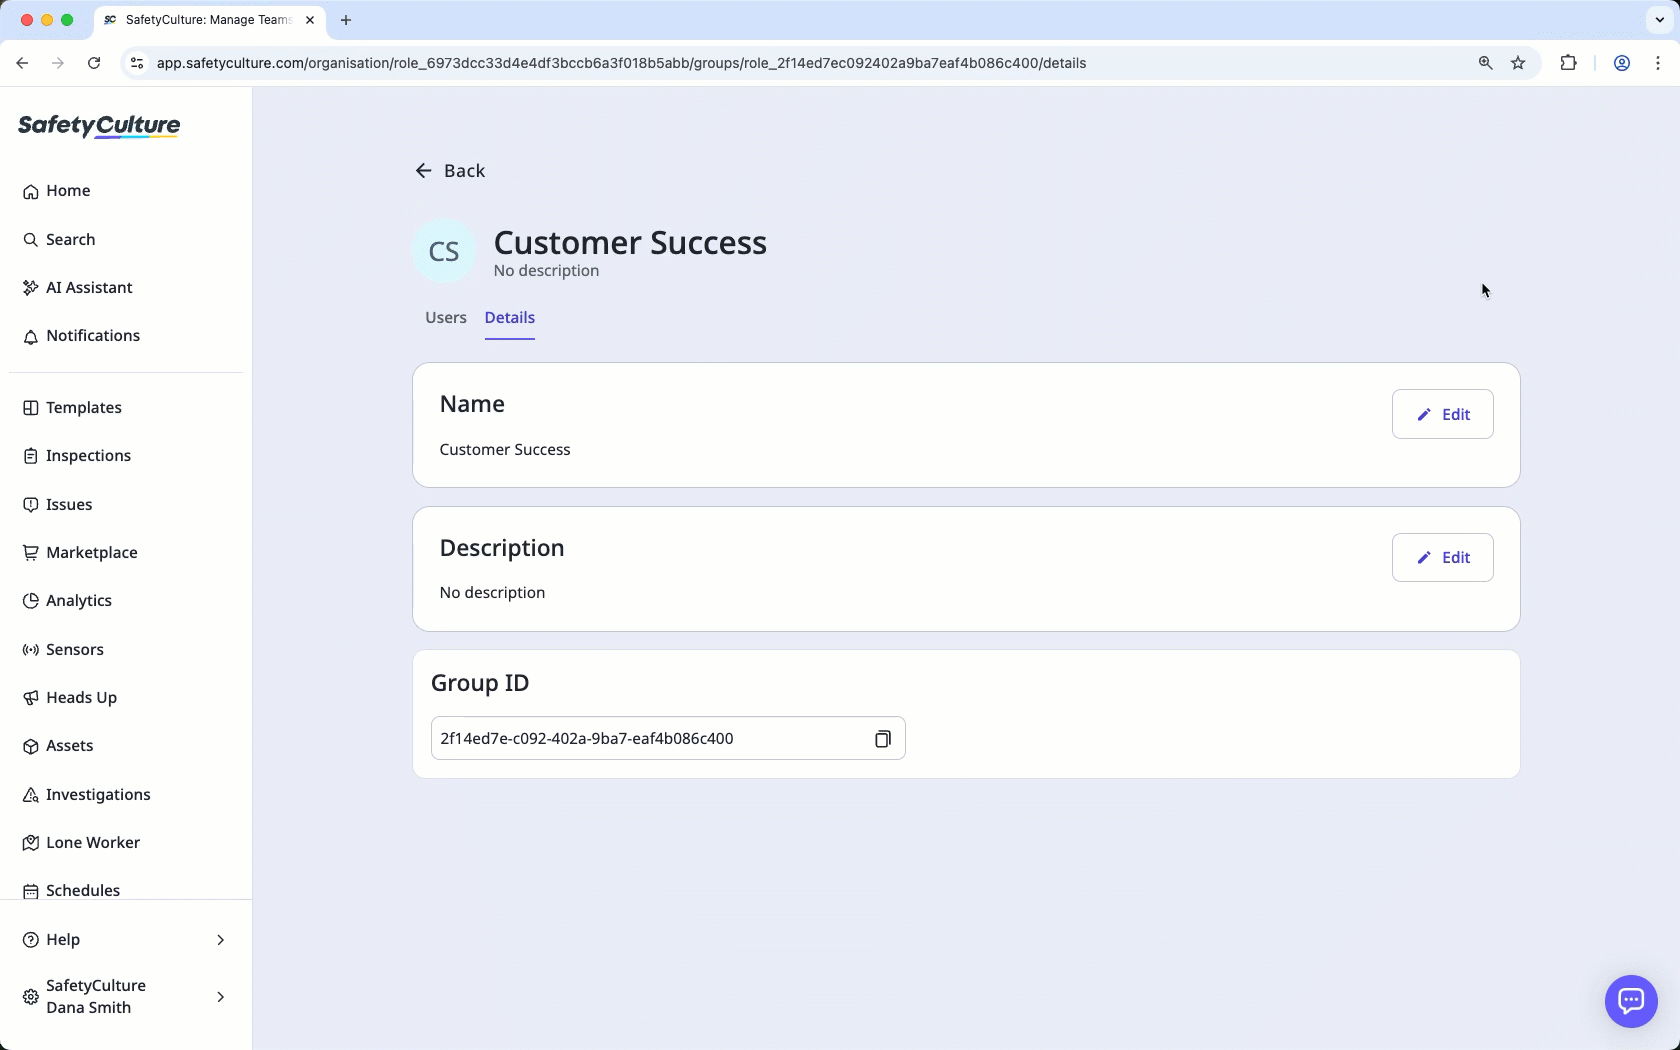Edit the group Description

click(x=1443, y=558)
